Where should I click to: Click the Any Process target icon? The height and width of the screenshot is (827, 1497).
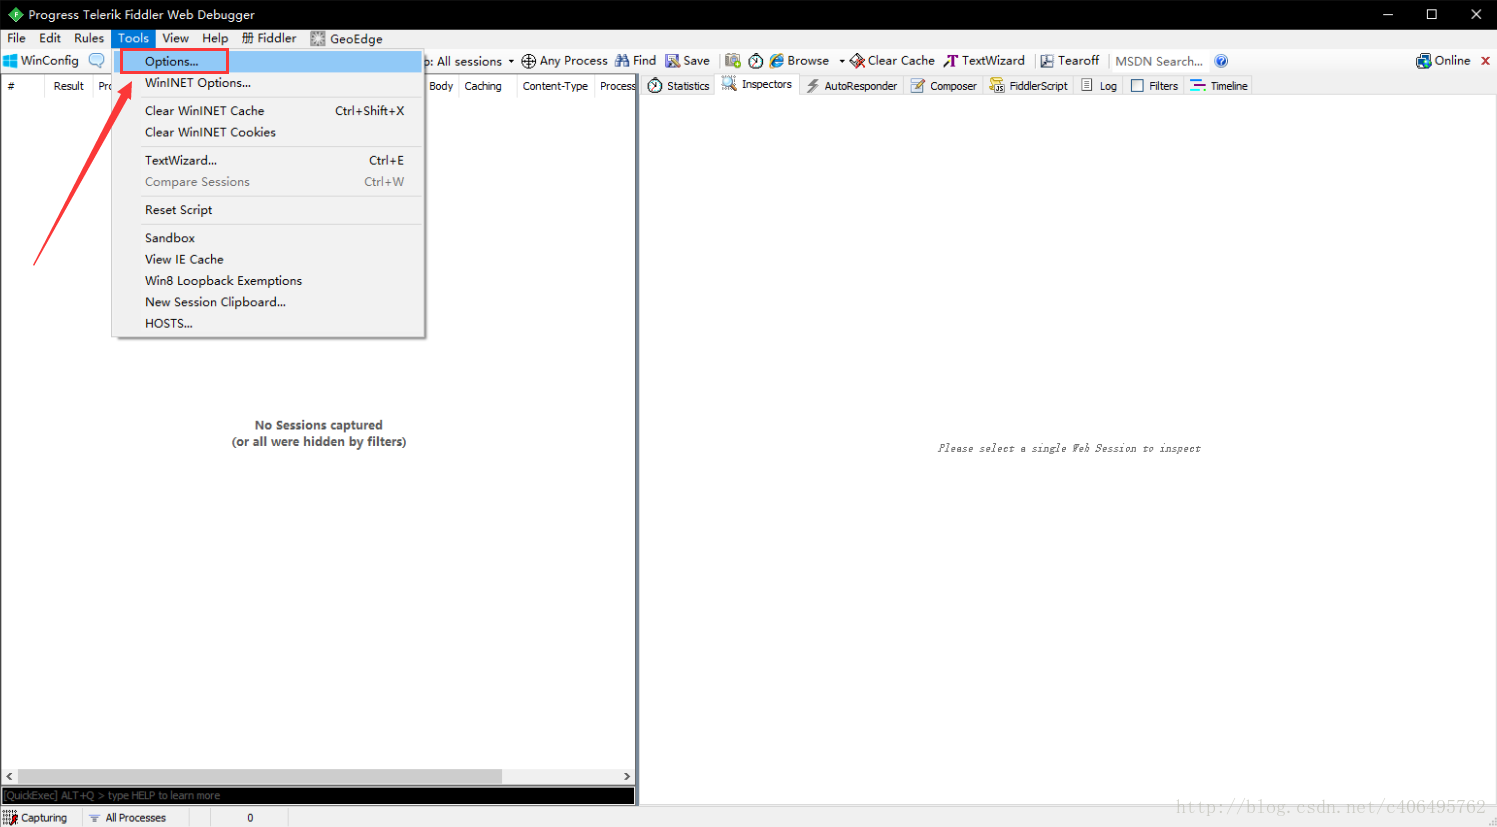click(529, 61)
